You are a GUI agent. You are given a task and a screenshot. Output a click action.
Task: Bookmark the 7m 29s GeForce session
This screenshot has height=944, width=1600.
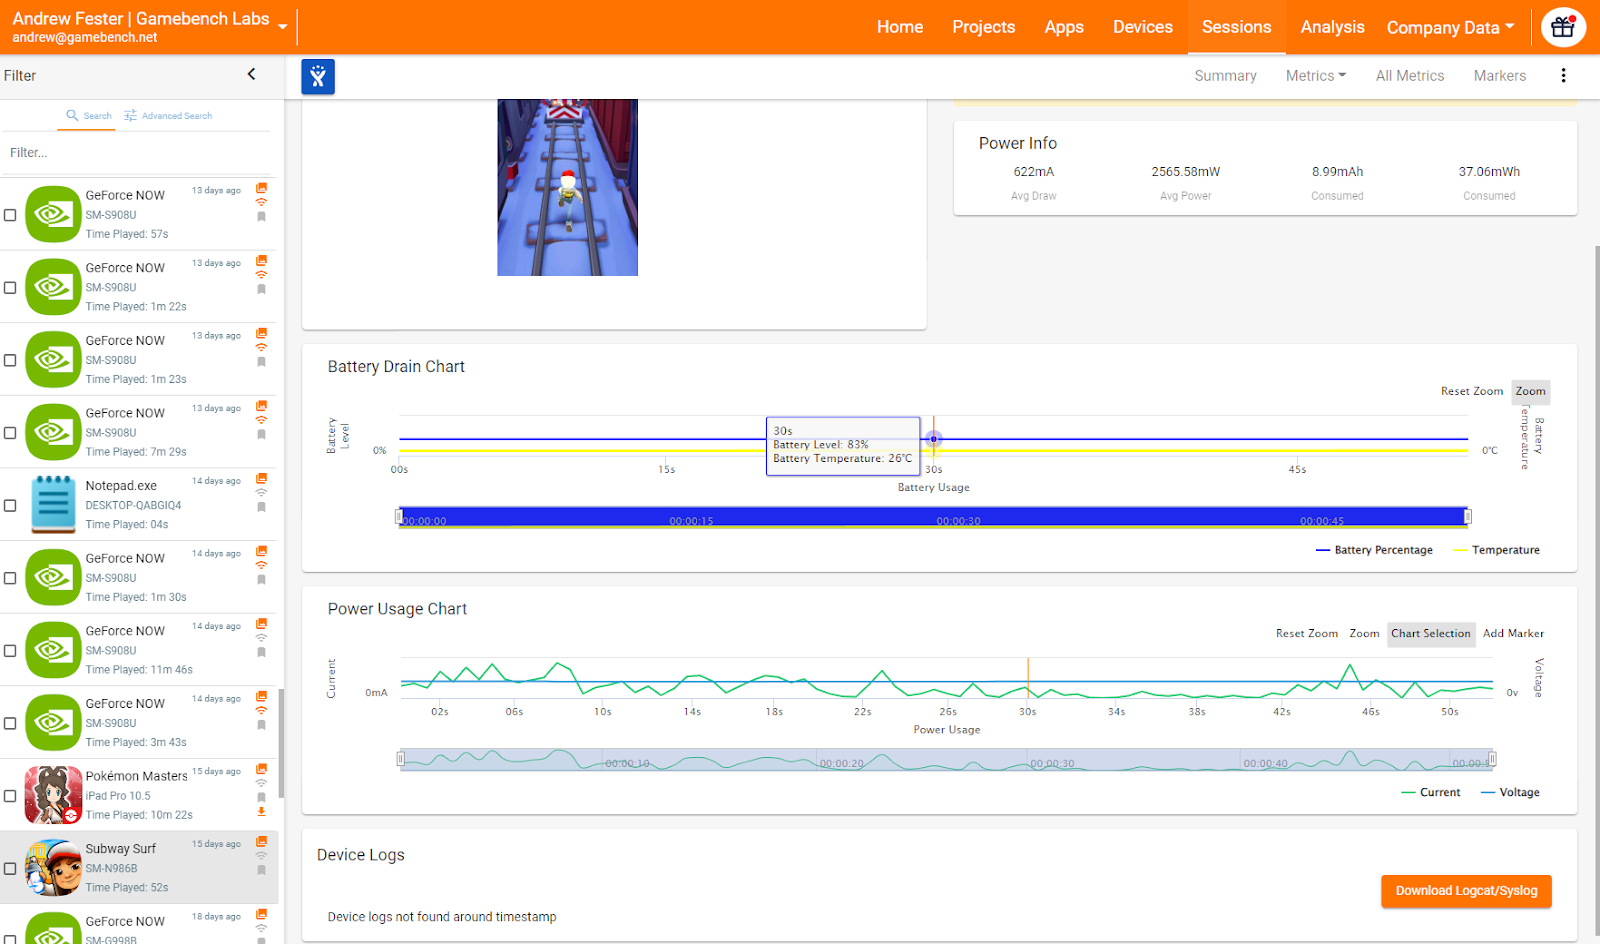tap(261, 434)
